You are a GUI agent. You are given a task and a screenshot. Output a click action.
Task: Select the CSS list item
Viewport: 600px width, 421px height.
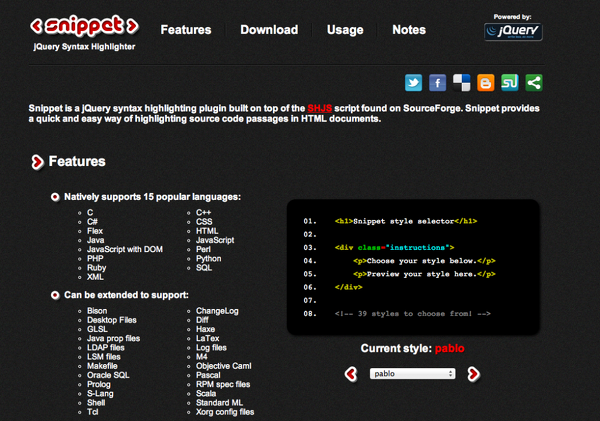pyautogui.click(x=204, y=222)
